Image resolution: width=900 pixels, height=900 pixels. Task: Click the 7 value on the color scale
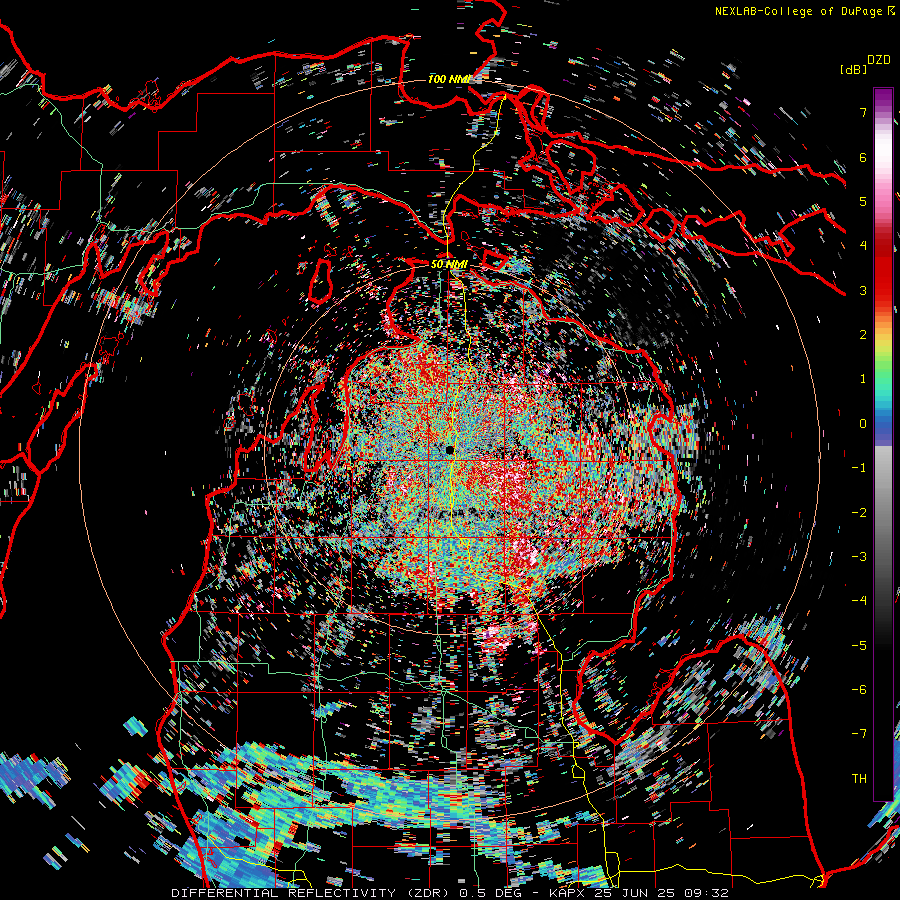click(863, 112)
